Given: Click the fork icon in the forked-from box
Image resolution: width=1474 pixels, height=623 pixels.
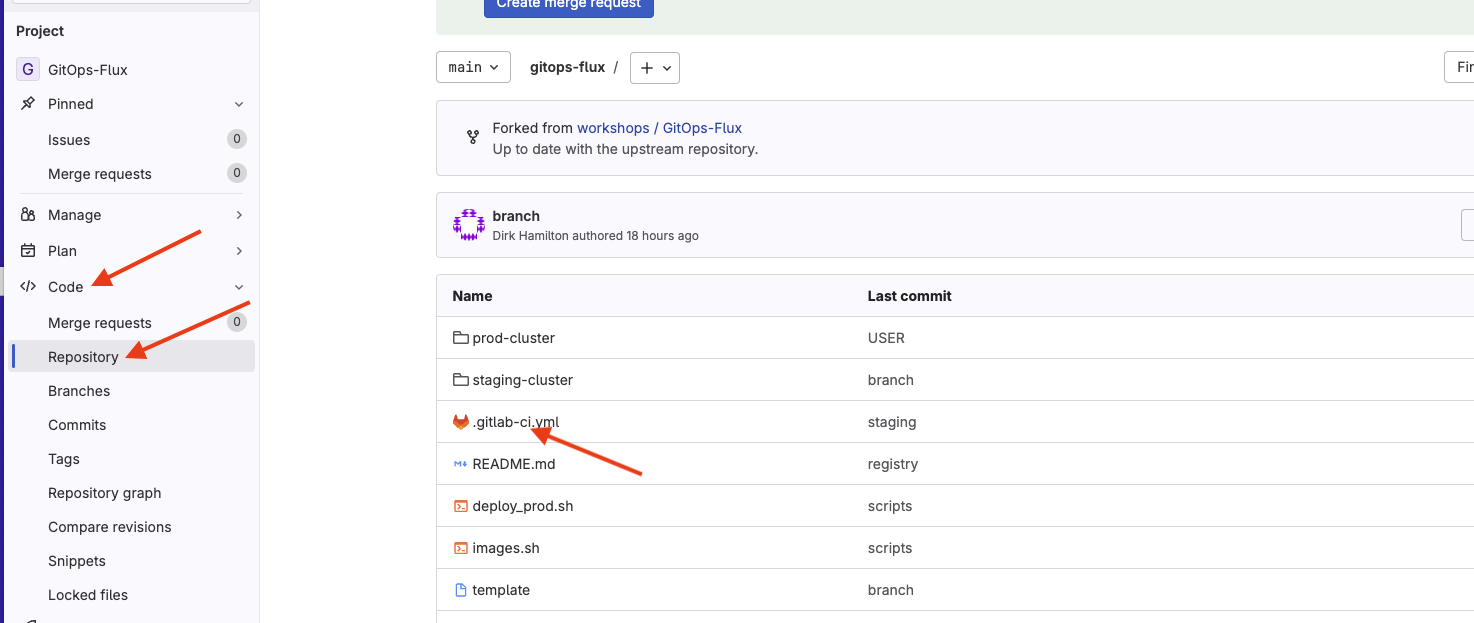Looking at the screenshot, I should 473,137.
